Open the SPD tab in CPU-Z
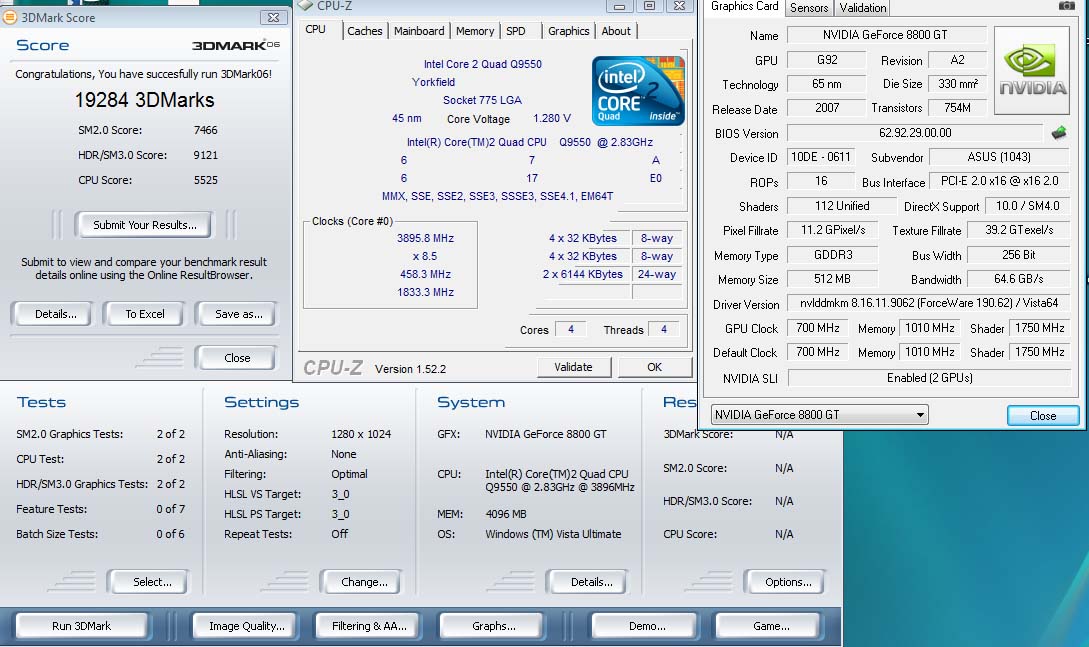This screenshot has width=1089, height=647. pyautogui.click(x=516, y=31)
